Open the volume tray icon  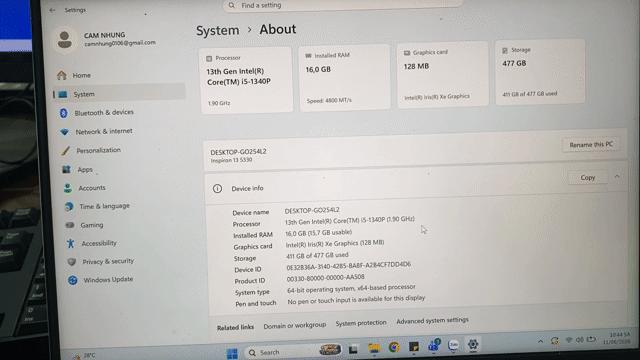(x=579, y=340)
